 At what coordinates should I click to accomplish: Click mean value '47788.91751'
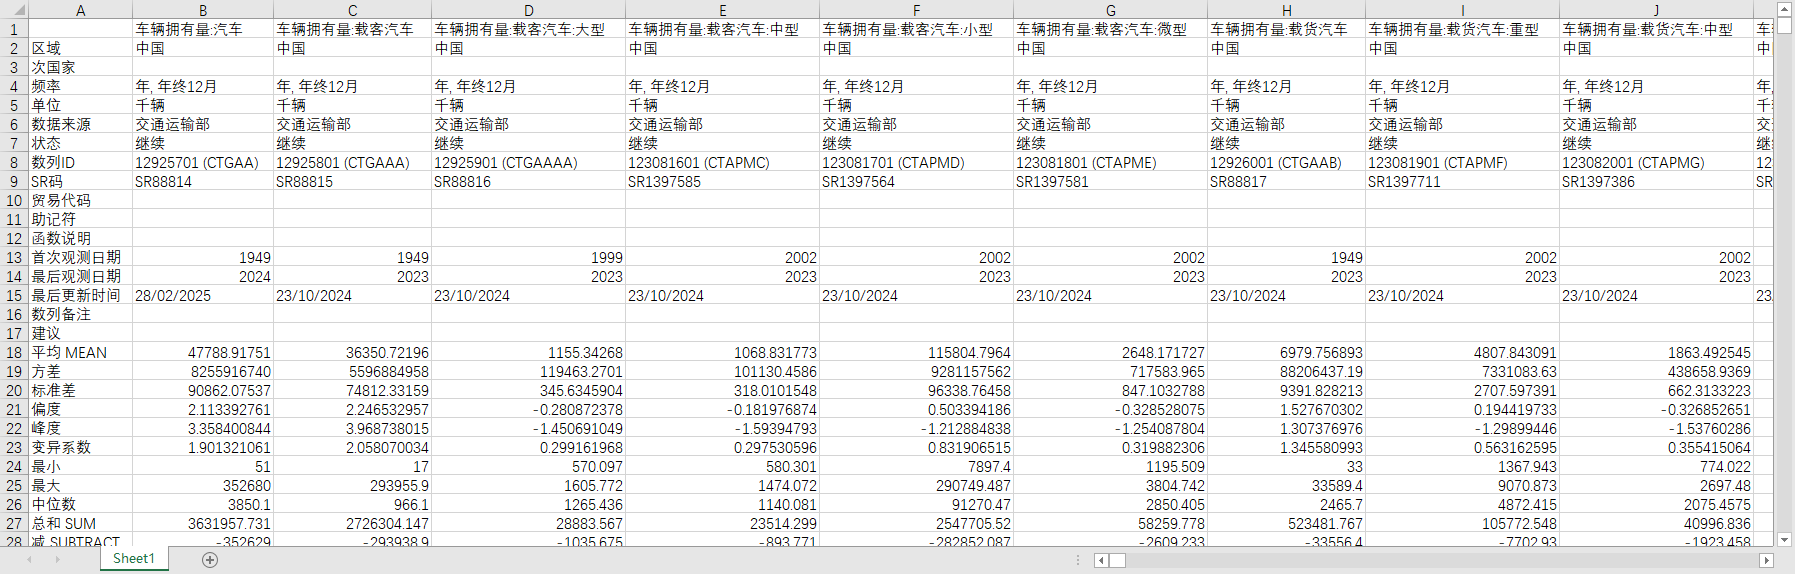pos(203,352)
